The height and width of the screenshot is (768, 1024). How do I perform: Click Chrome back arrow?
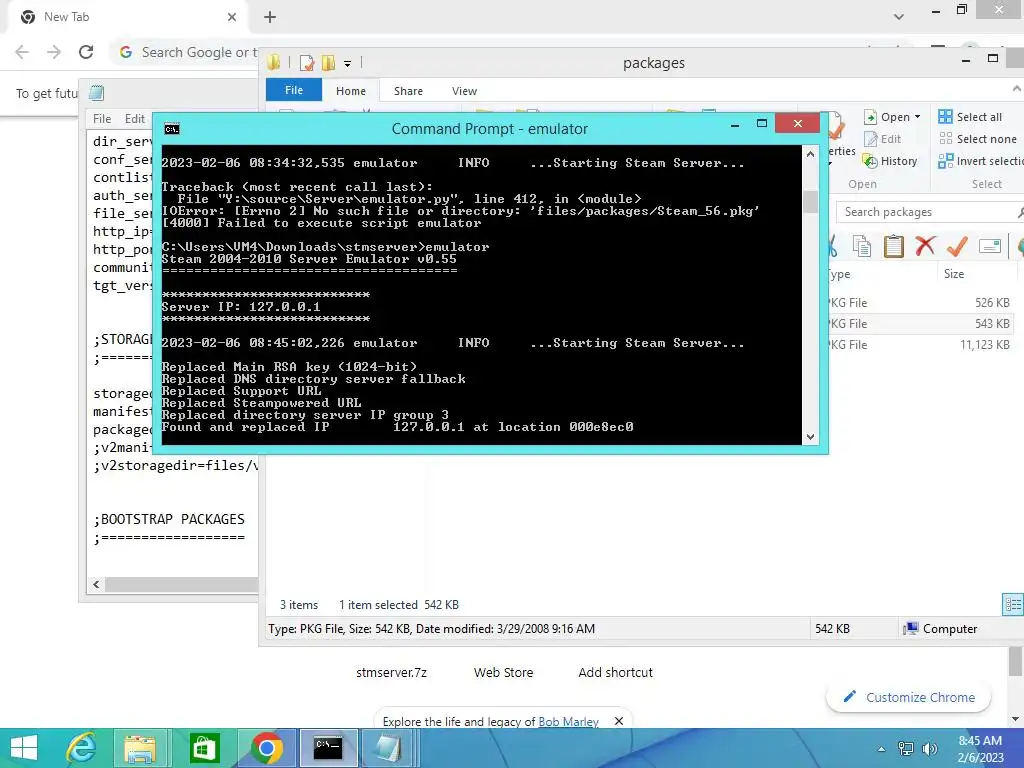pyautogui.click(x=22, y=52)
